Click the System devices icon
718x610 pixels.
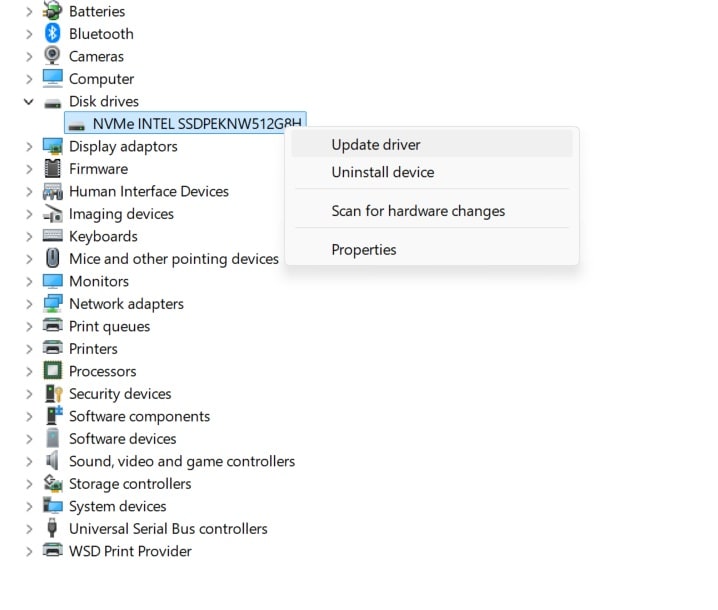(52, 505)
